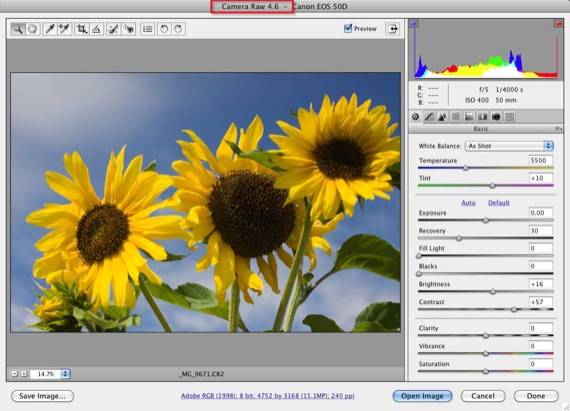The image size is (570, 411).
Task: Click the _MG_9671.CR2 file name
Action: (x=202, y=374)
